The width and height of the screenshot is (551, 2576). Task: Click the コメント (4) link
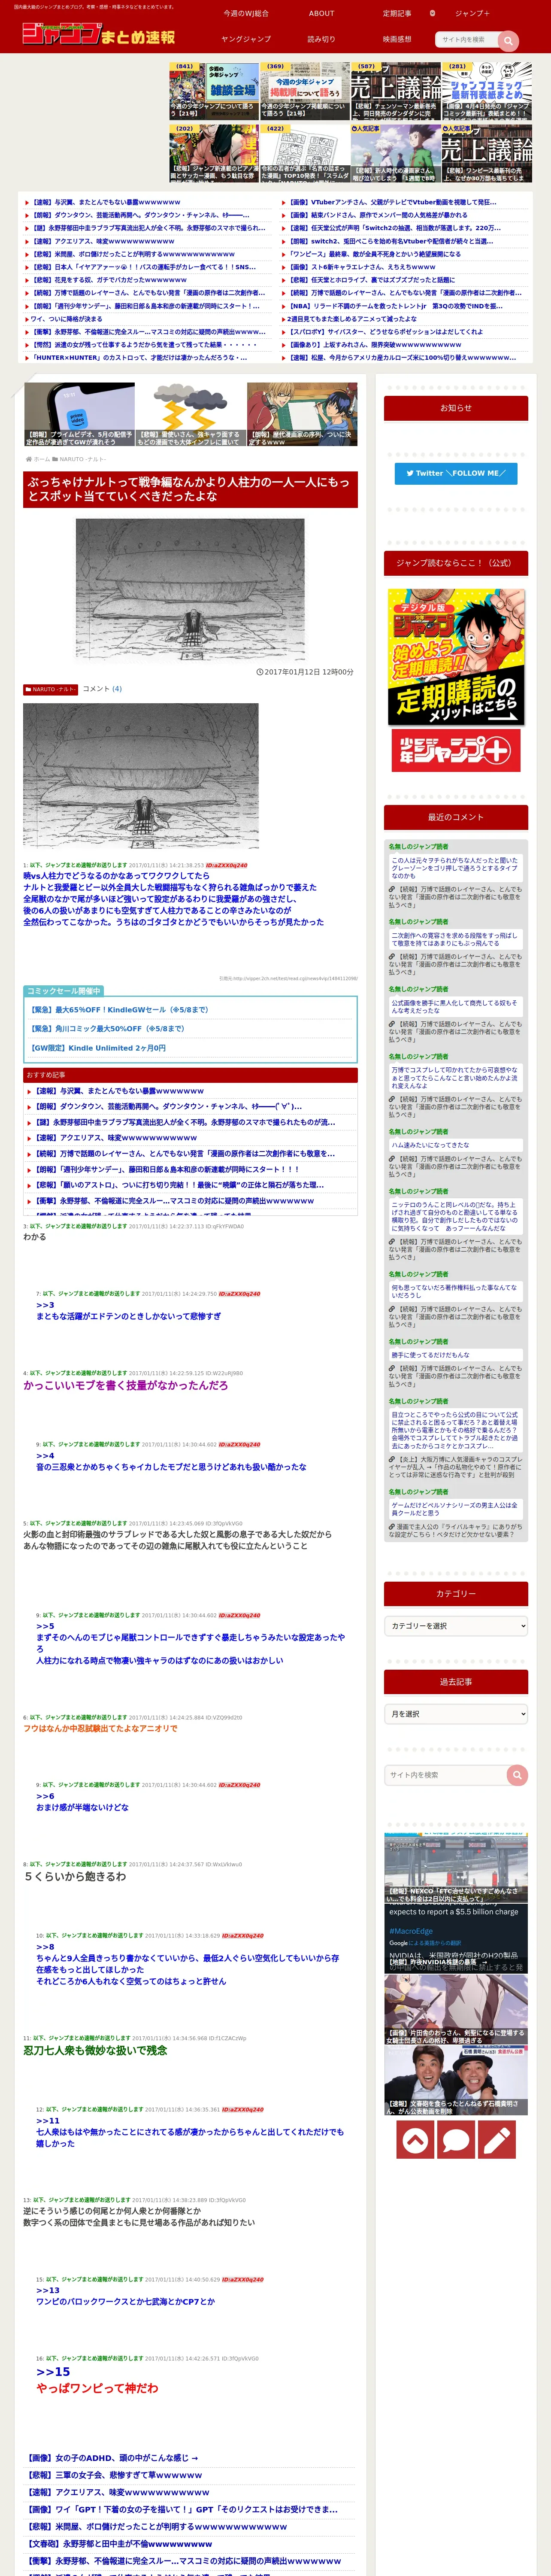(x=102, y=689)
